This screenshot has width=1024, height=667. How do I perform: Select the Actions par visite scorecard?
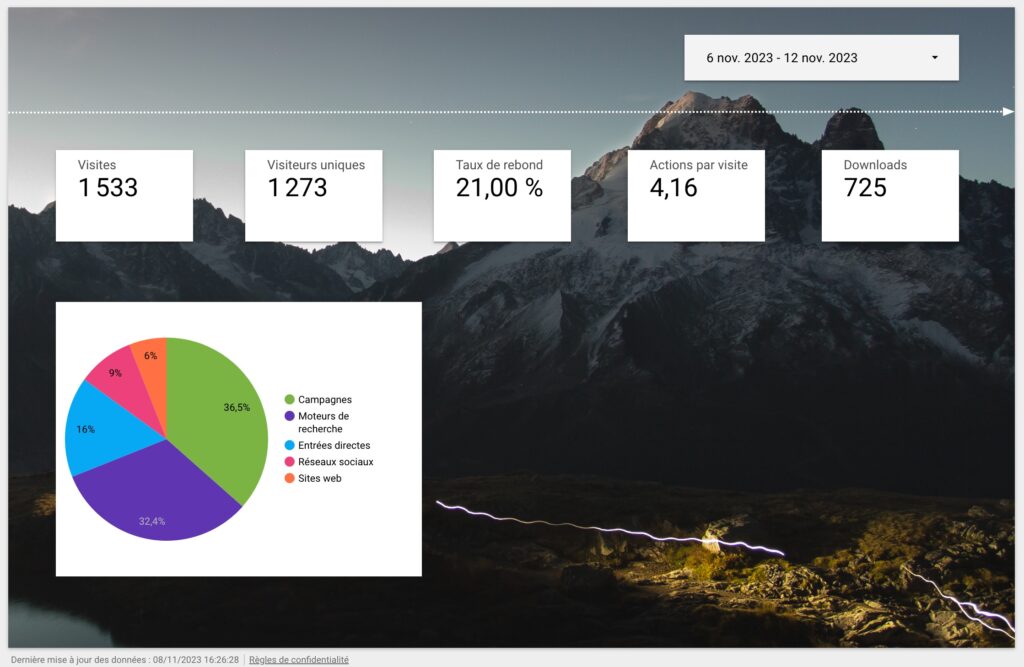point(696,195)
